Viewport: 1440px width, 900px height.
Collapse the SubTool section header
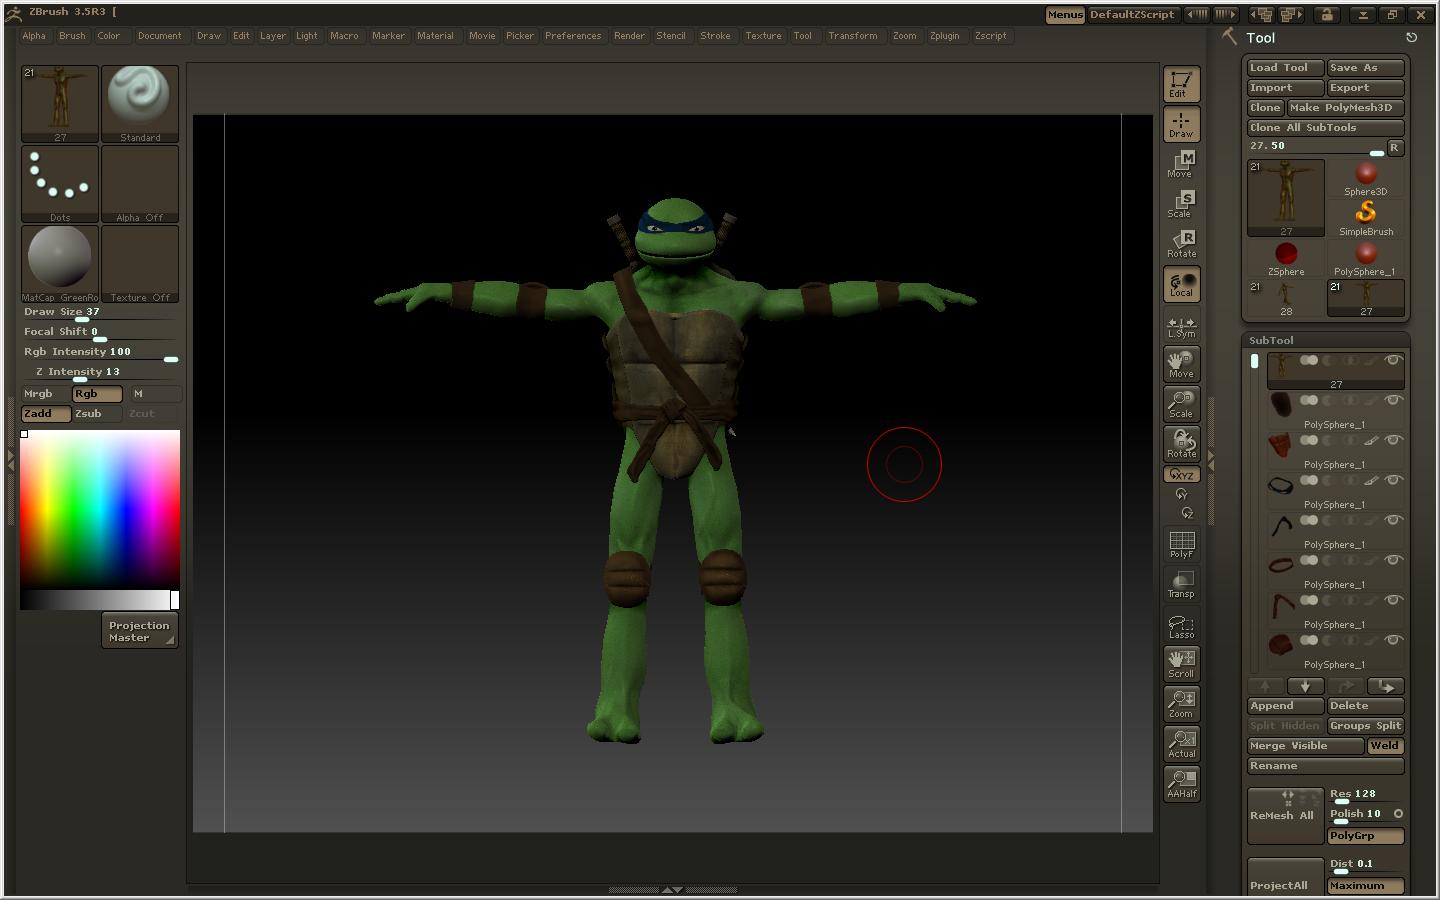coord(1271,340)
